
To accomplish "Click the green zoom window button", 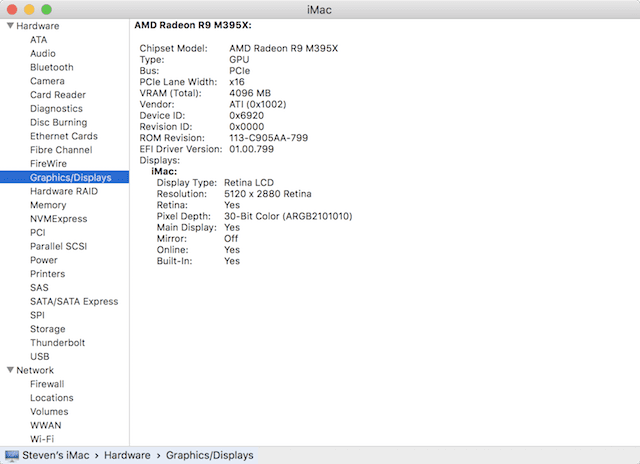I will (46, 8).
